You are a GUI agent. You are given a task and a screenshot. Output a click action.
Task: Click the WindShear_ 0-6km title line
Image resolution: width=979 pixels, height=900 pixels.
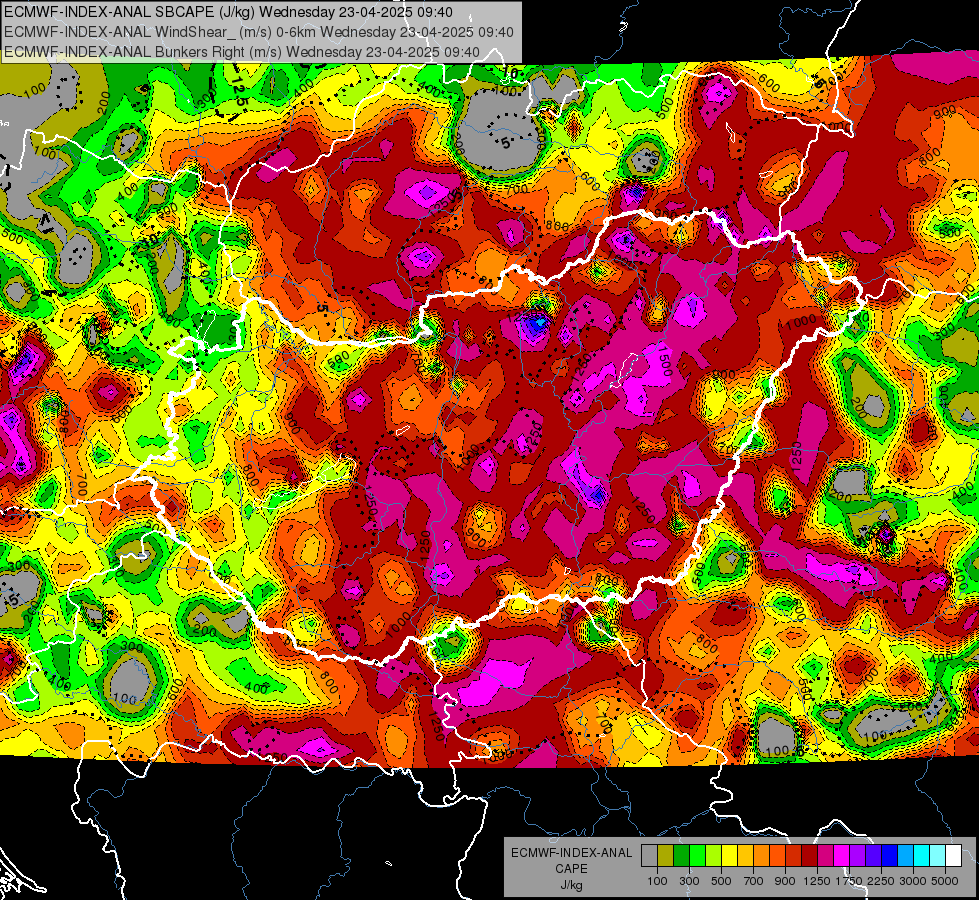coord(258,32)
